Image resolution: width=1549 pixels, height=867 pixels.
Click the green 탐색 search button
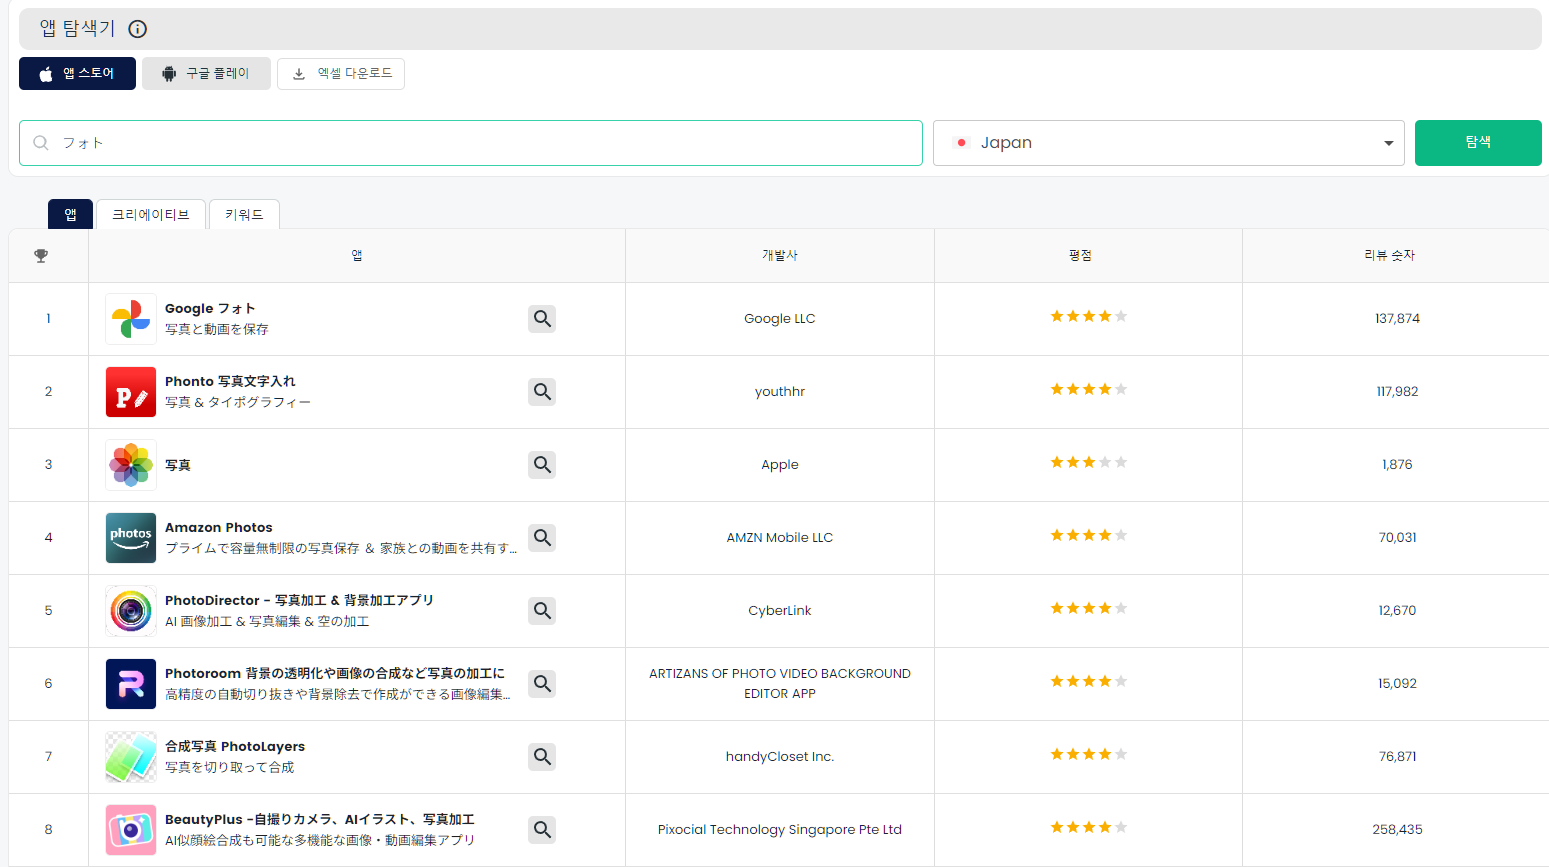tap(1478, 143)
